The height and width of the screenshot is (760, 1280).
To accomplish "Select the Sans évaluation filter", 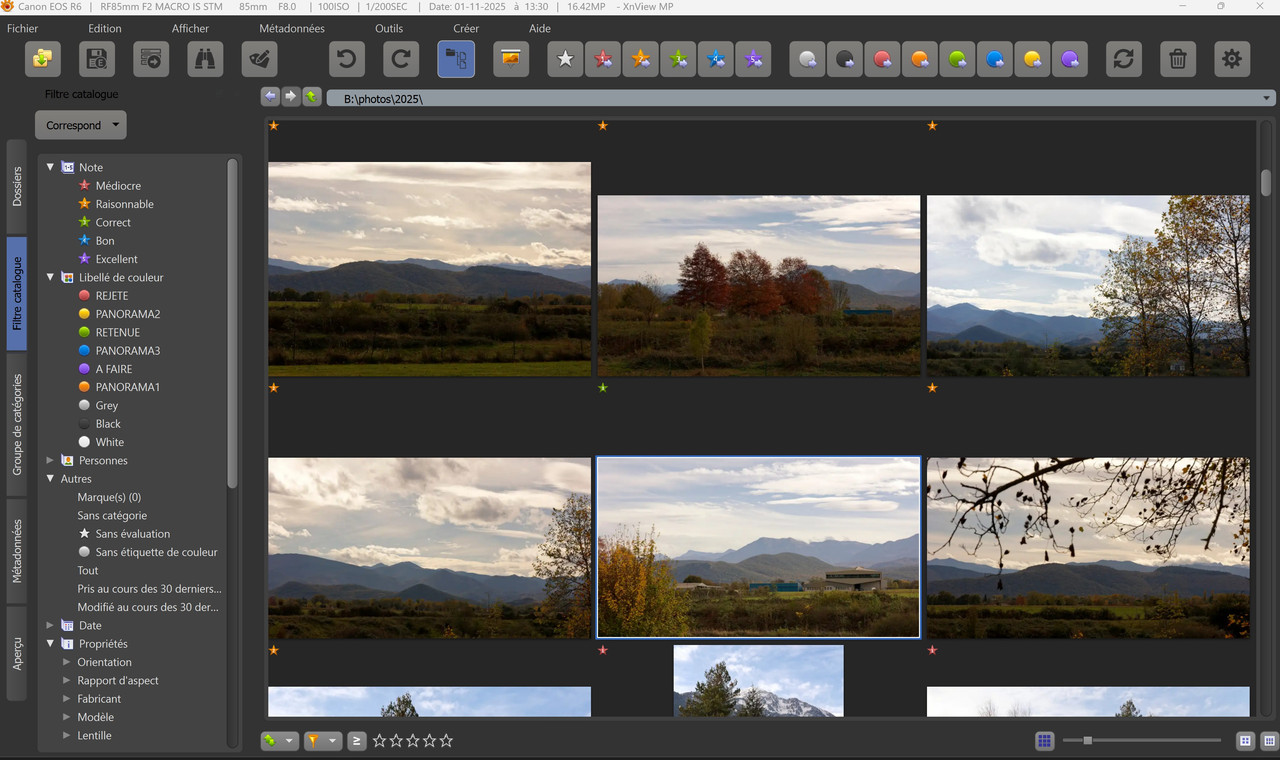I will click(x=133, y=534).
